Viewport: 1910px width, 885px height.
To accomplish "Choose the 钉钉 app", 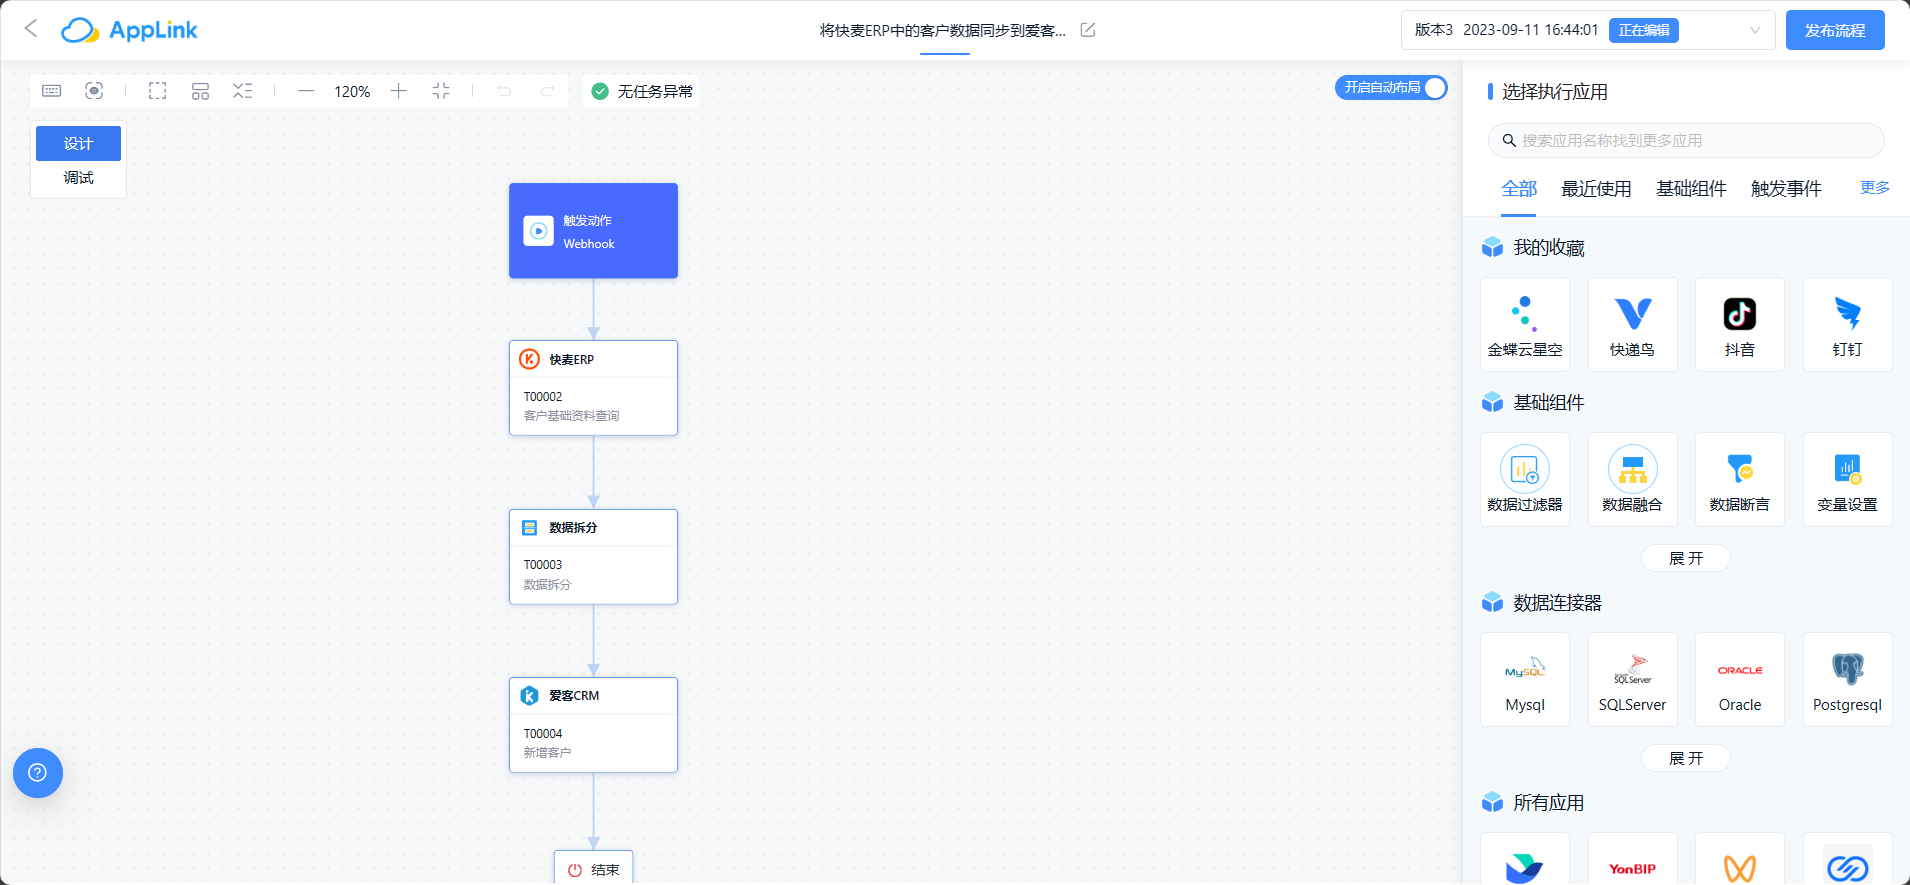I will [1847, 325].
